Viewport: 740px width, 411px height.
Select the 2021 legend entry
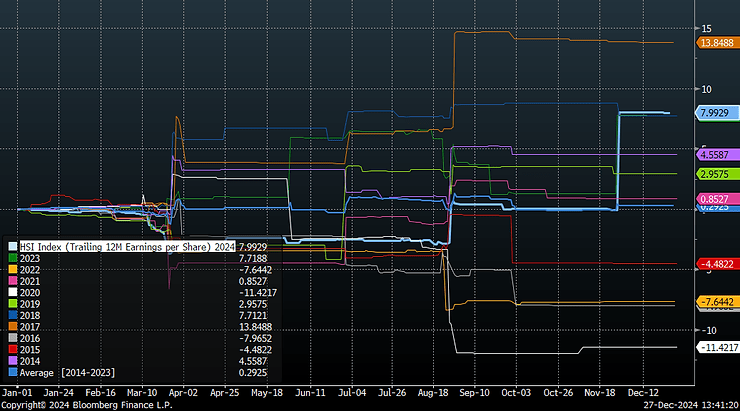[31, 283]
